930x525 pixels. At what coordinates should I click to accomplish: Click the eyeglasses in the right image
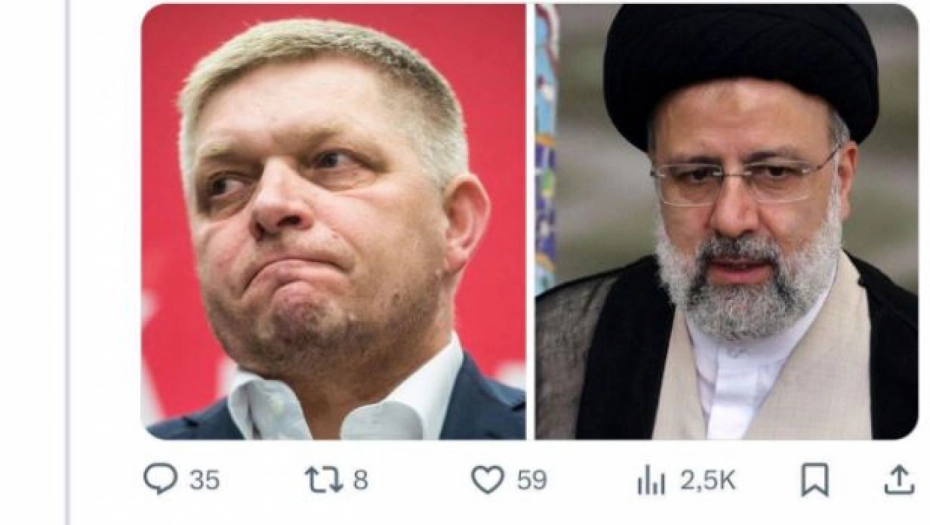(x=744, y=178)
